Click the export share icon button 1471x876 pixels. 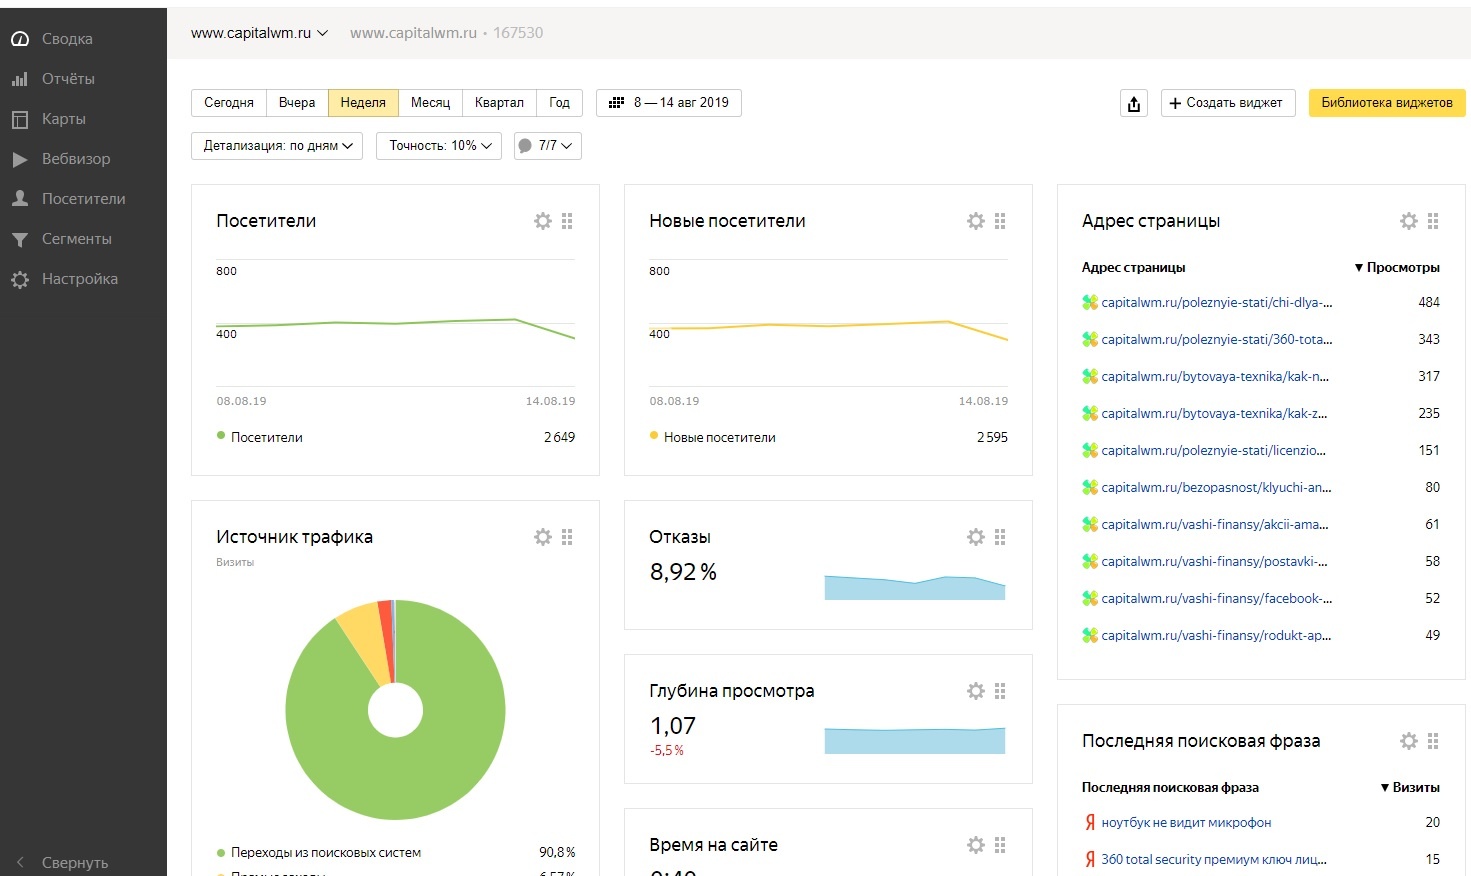(1133, 103)
